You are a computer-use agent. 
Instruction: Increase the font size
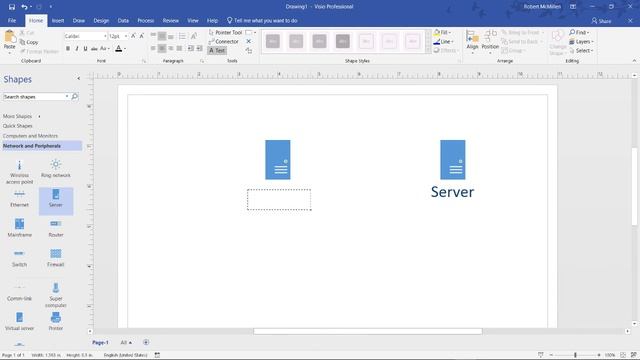[x=133, y=36]
